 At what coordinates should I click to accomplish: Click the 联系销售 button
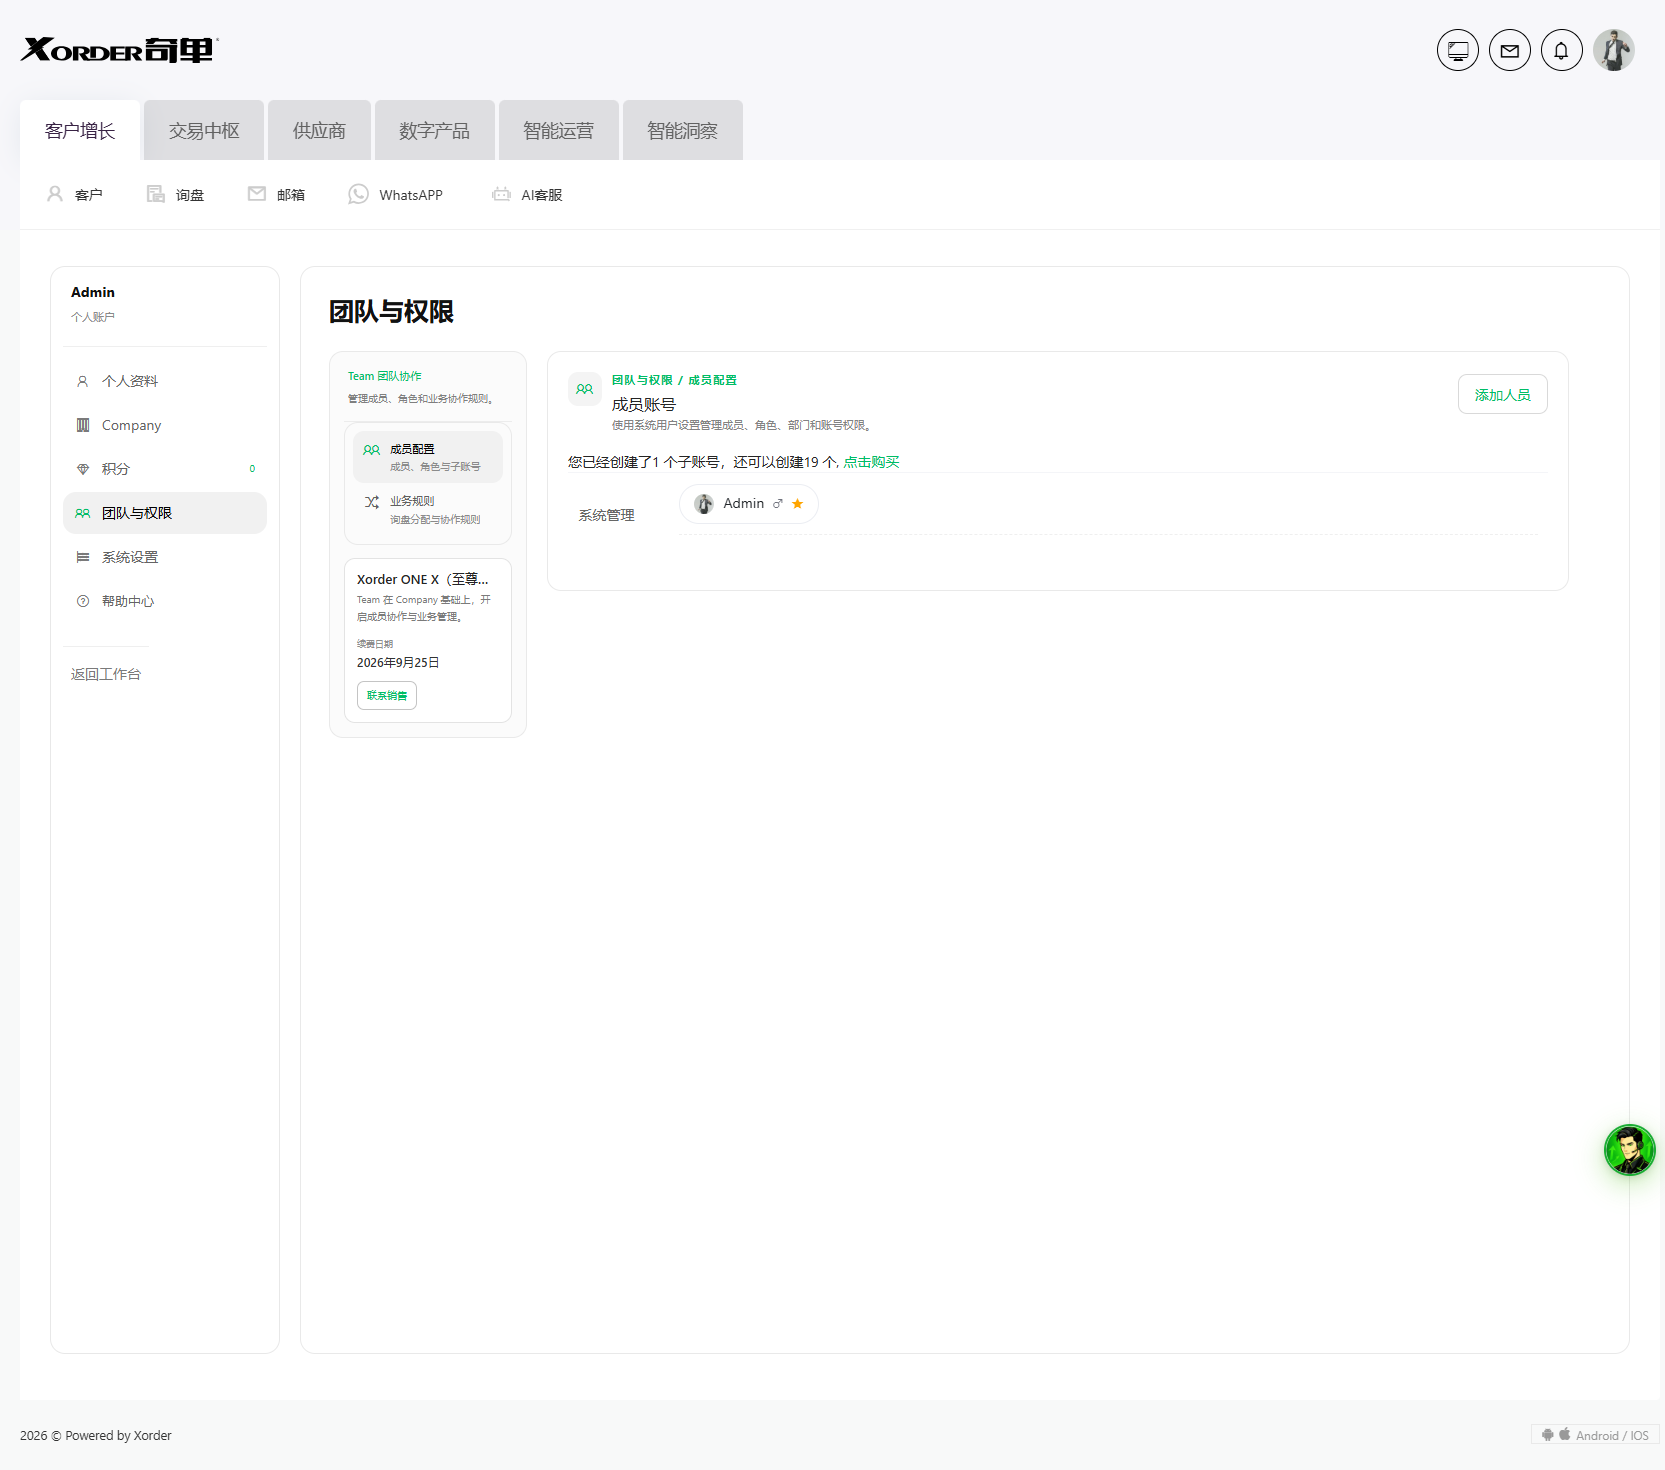[x=387, y=695]
